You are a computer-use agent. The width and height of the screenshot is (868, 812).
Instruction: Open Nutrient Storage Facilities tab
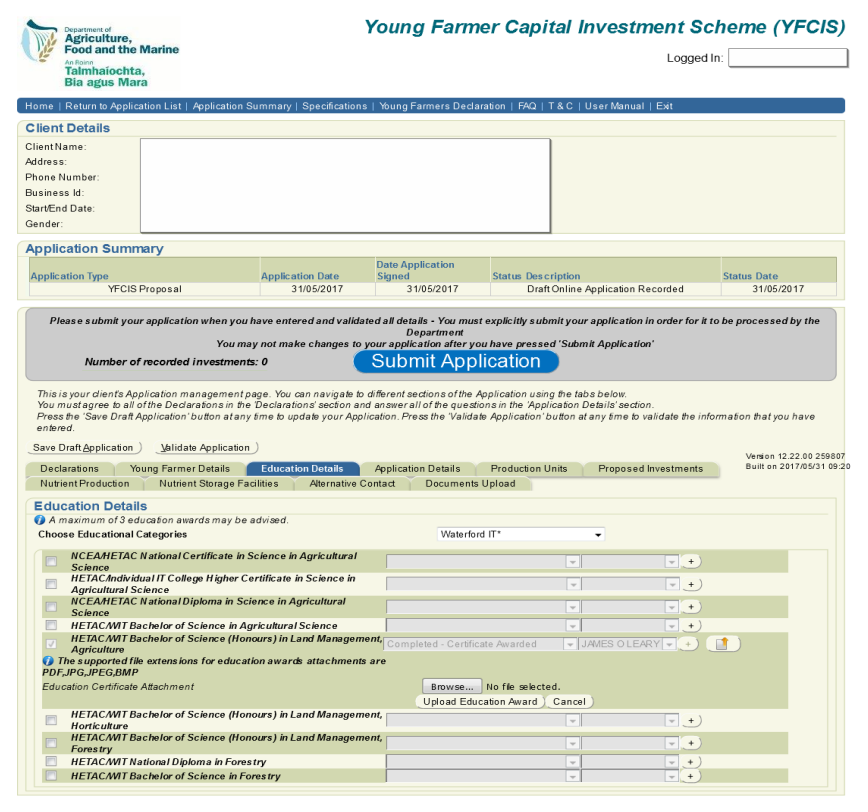click(x=219, y=484)
